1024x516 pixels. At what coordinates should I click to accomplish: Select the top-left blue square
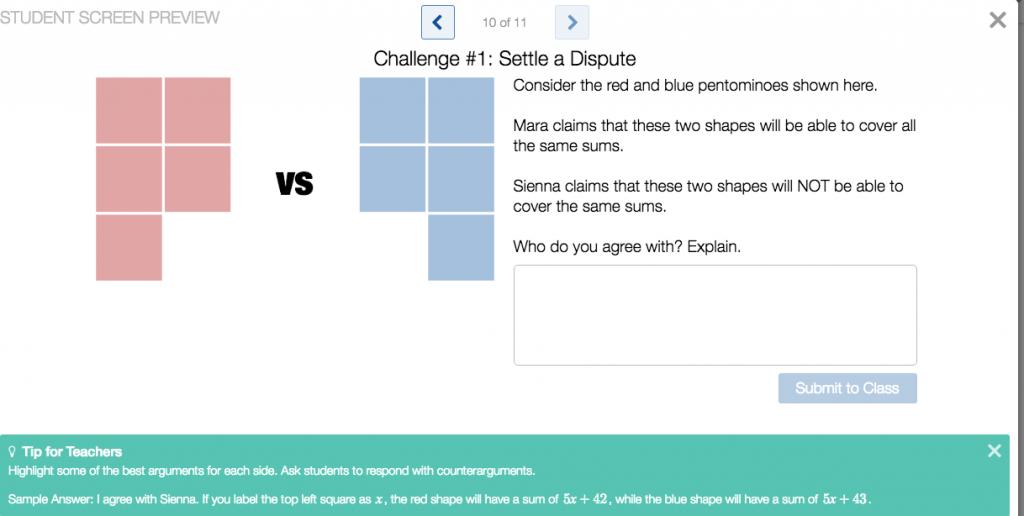(x=392, y=110)
